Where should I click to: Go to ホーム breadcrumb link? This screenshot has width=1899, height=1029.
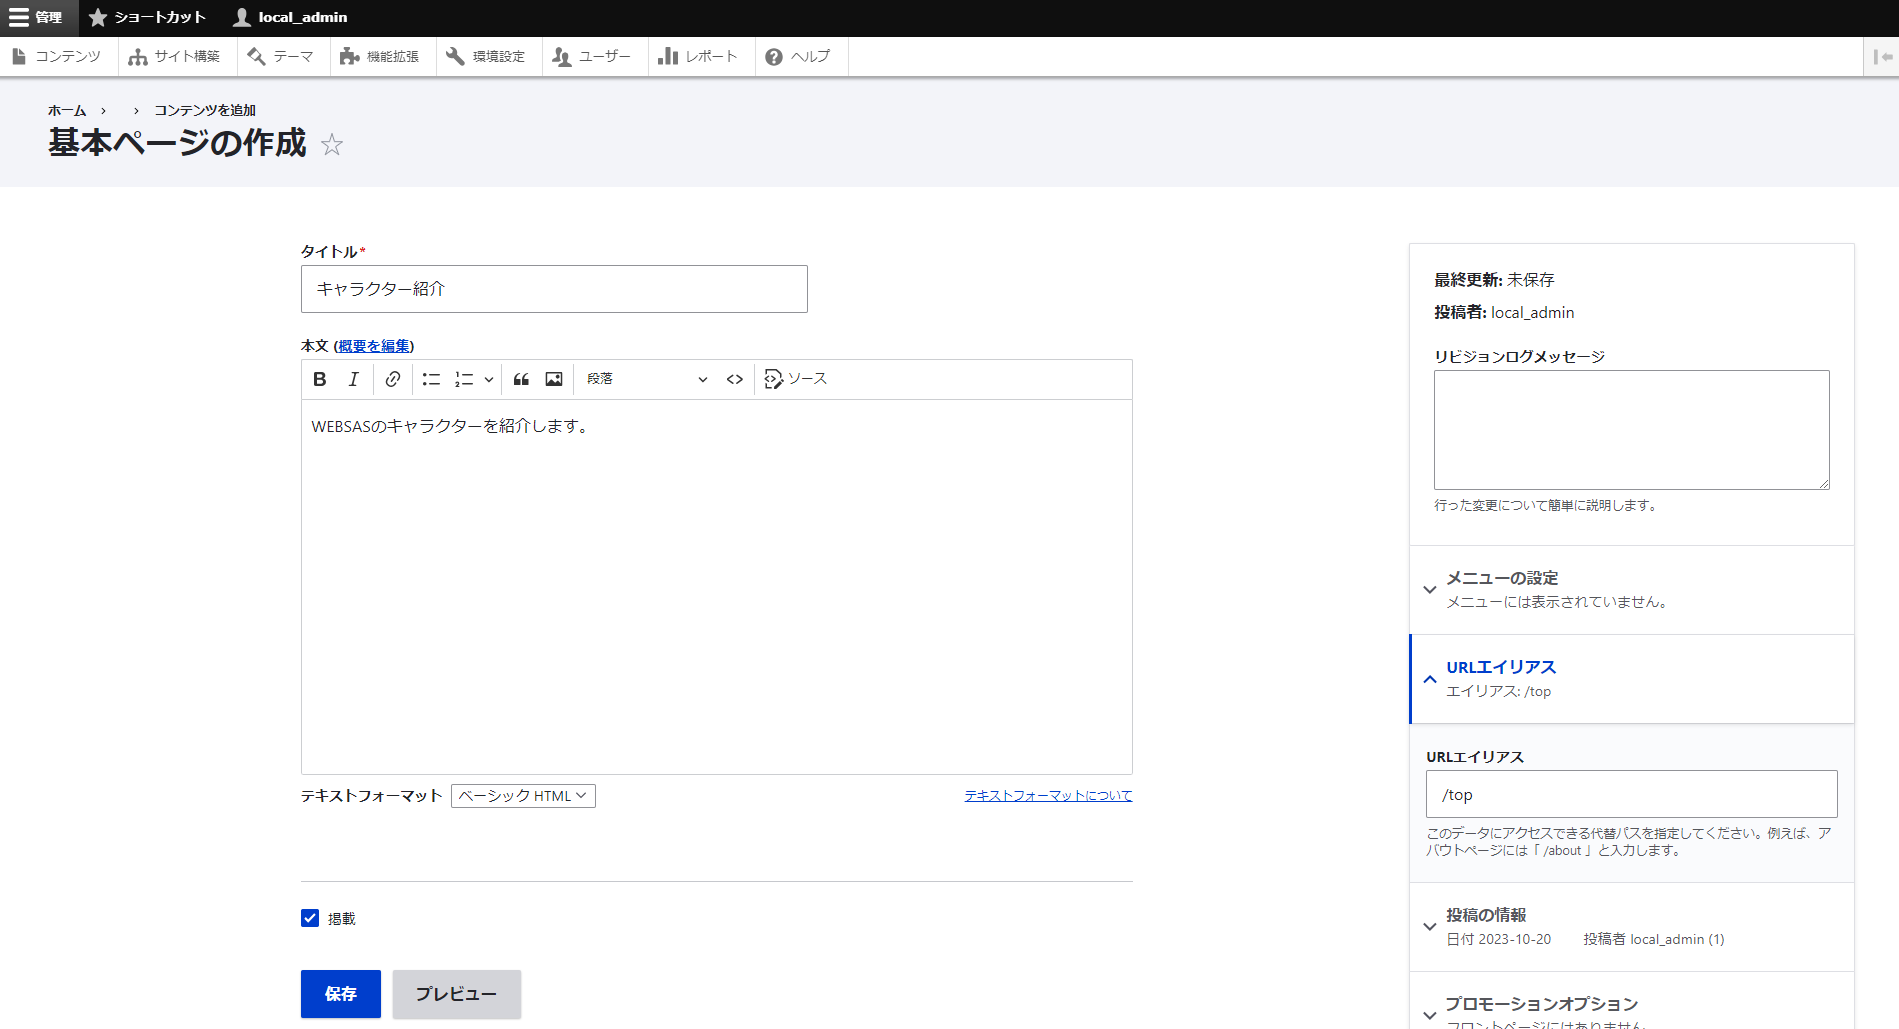pyautogui.click(x=67, y=110)
